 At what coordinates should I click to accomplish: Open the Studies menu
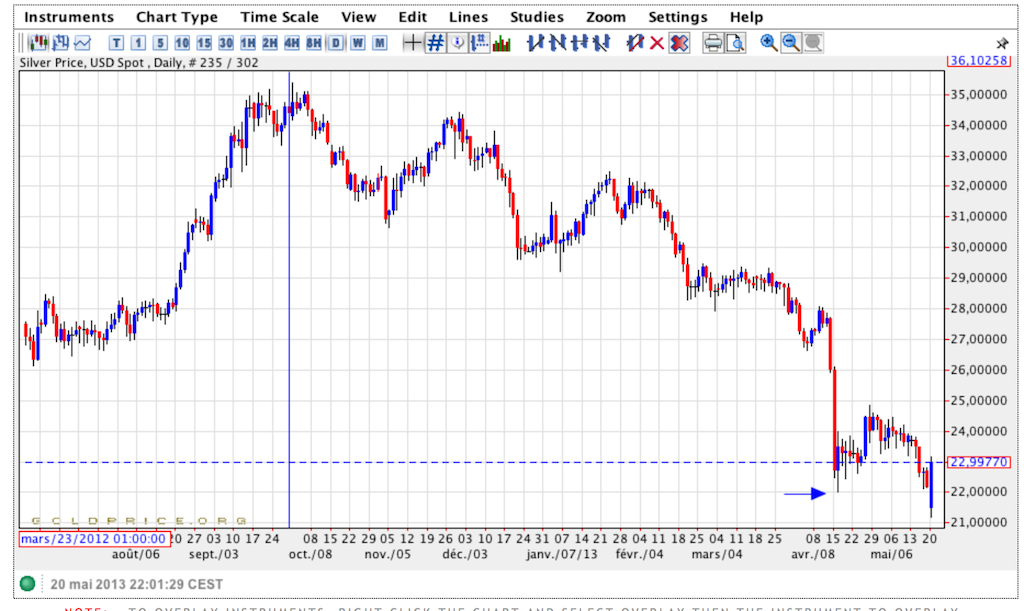(x=537, y=17)
